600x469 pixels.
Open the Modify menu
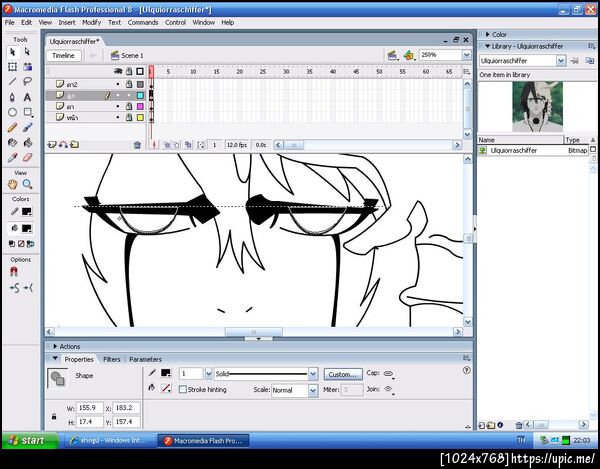[92, 23]
